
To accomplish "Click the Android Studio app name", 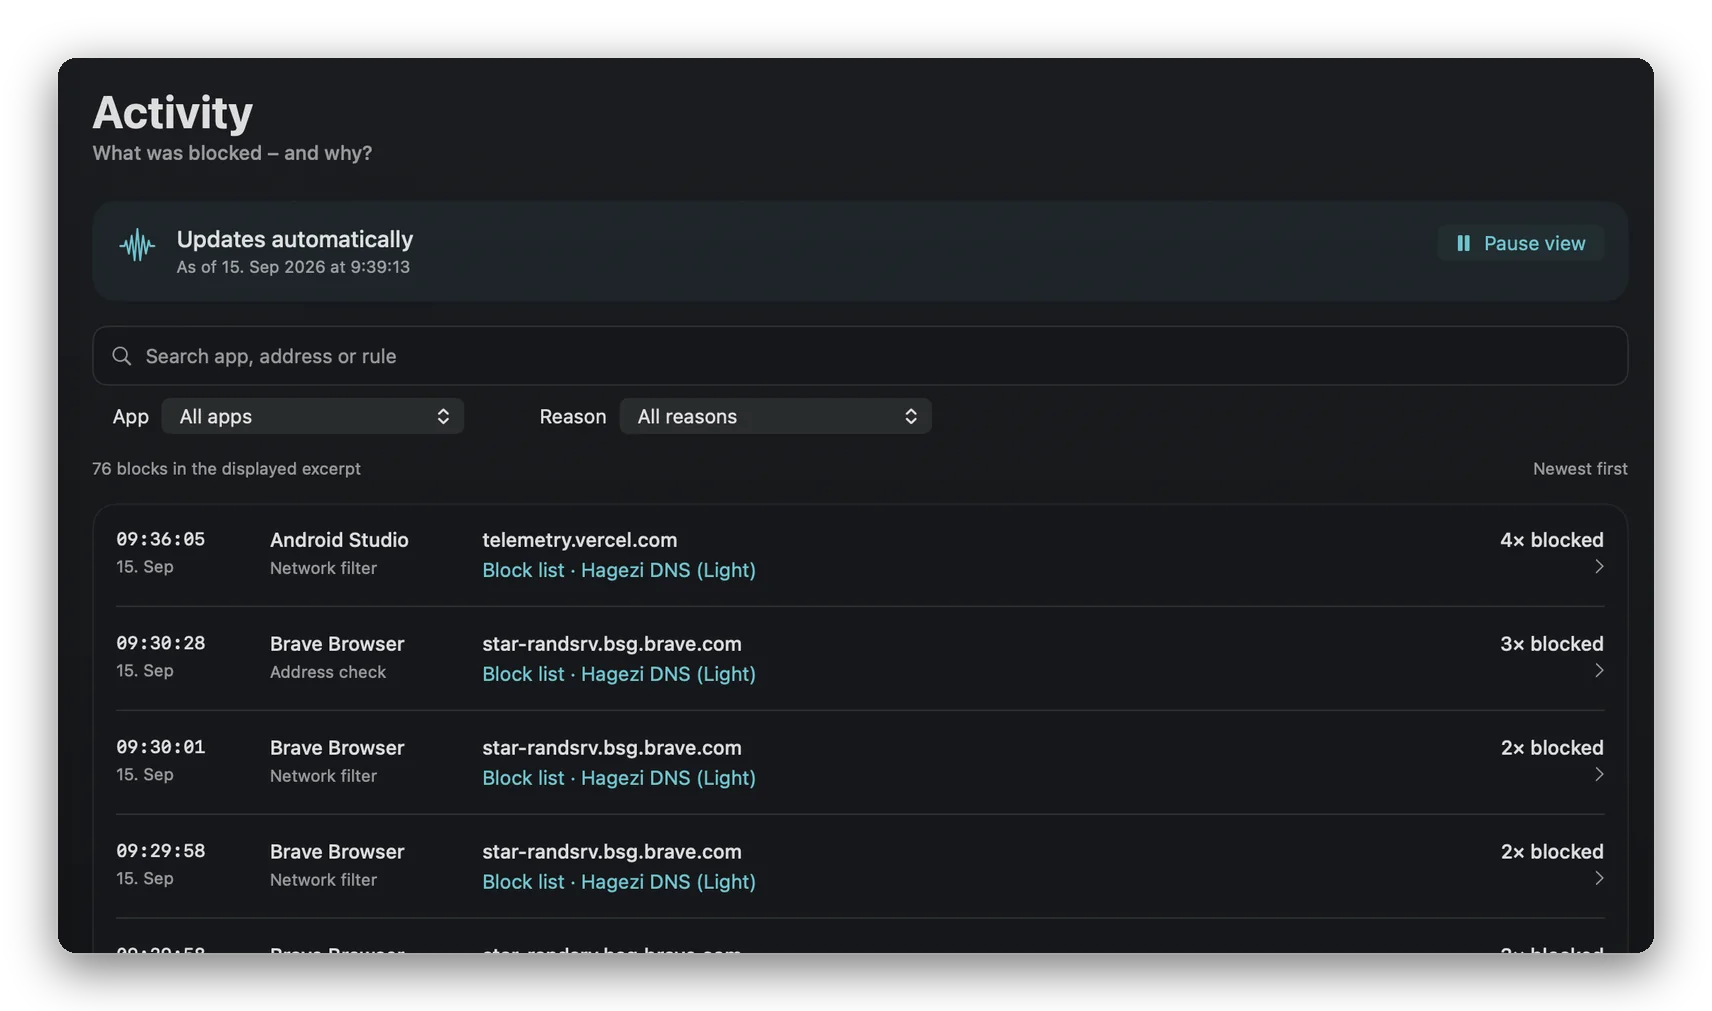I will [339, 540].
